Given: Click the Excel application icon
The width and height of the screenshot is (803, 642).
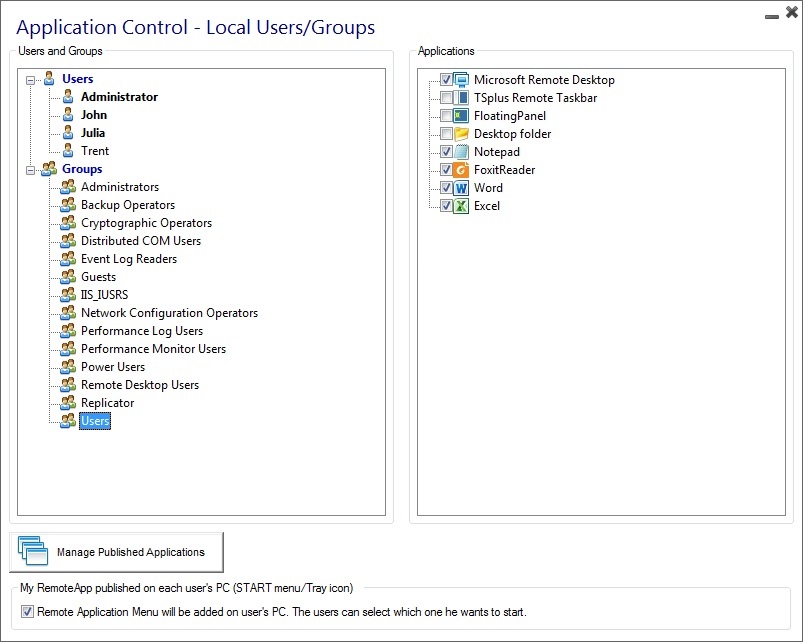Looking at the screenshot, I should point(461,206).
